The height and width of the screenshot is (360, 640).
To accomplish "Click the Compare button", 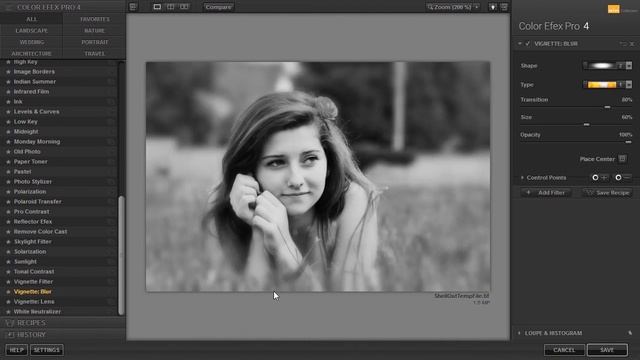I will [x=218, y=7].
